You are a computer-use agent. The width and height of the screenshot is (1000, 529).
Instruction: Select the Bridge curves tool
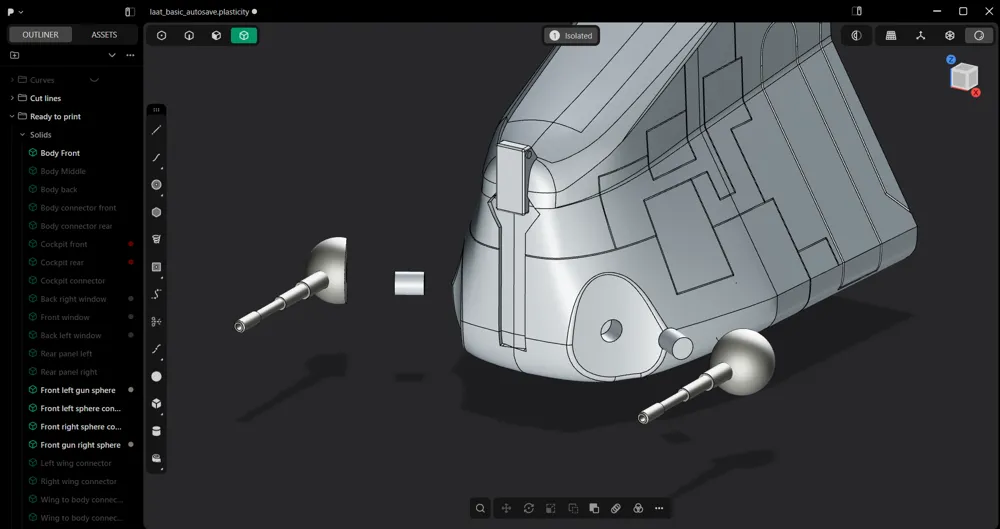coord(156,349)
